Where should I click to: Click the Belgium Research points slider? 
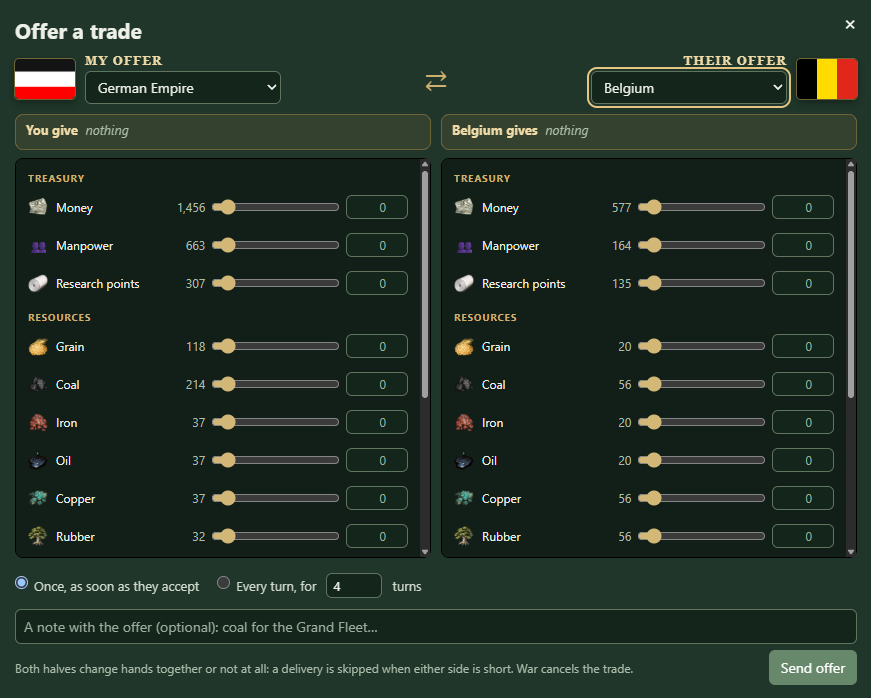tap(702, 283)
